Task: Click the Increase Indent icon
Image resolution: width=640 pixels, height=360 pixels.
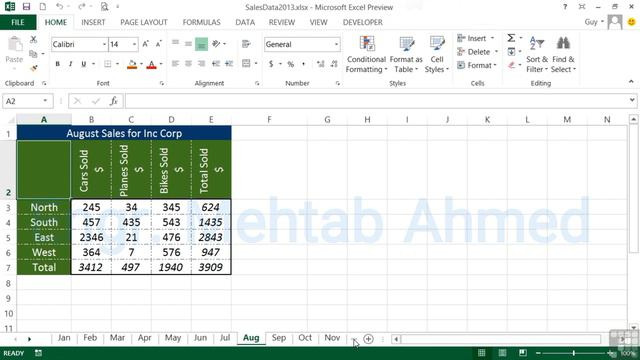Action: pos(229,64)
